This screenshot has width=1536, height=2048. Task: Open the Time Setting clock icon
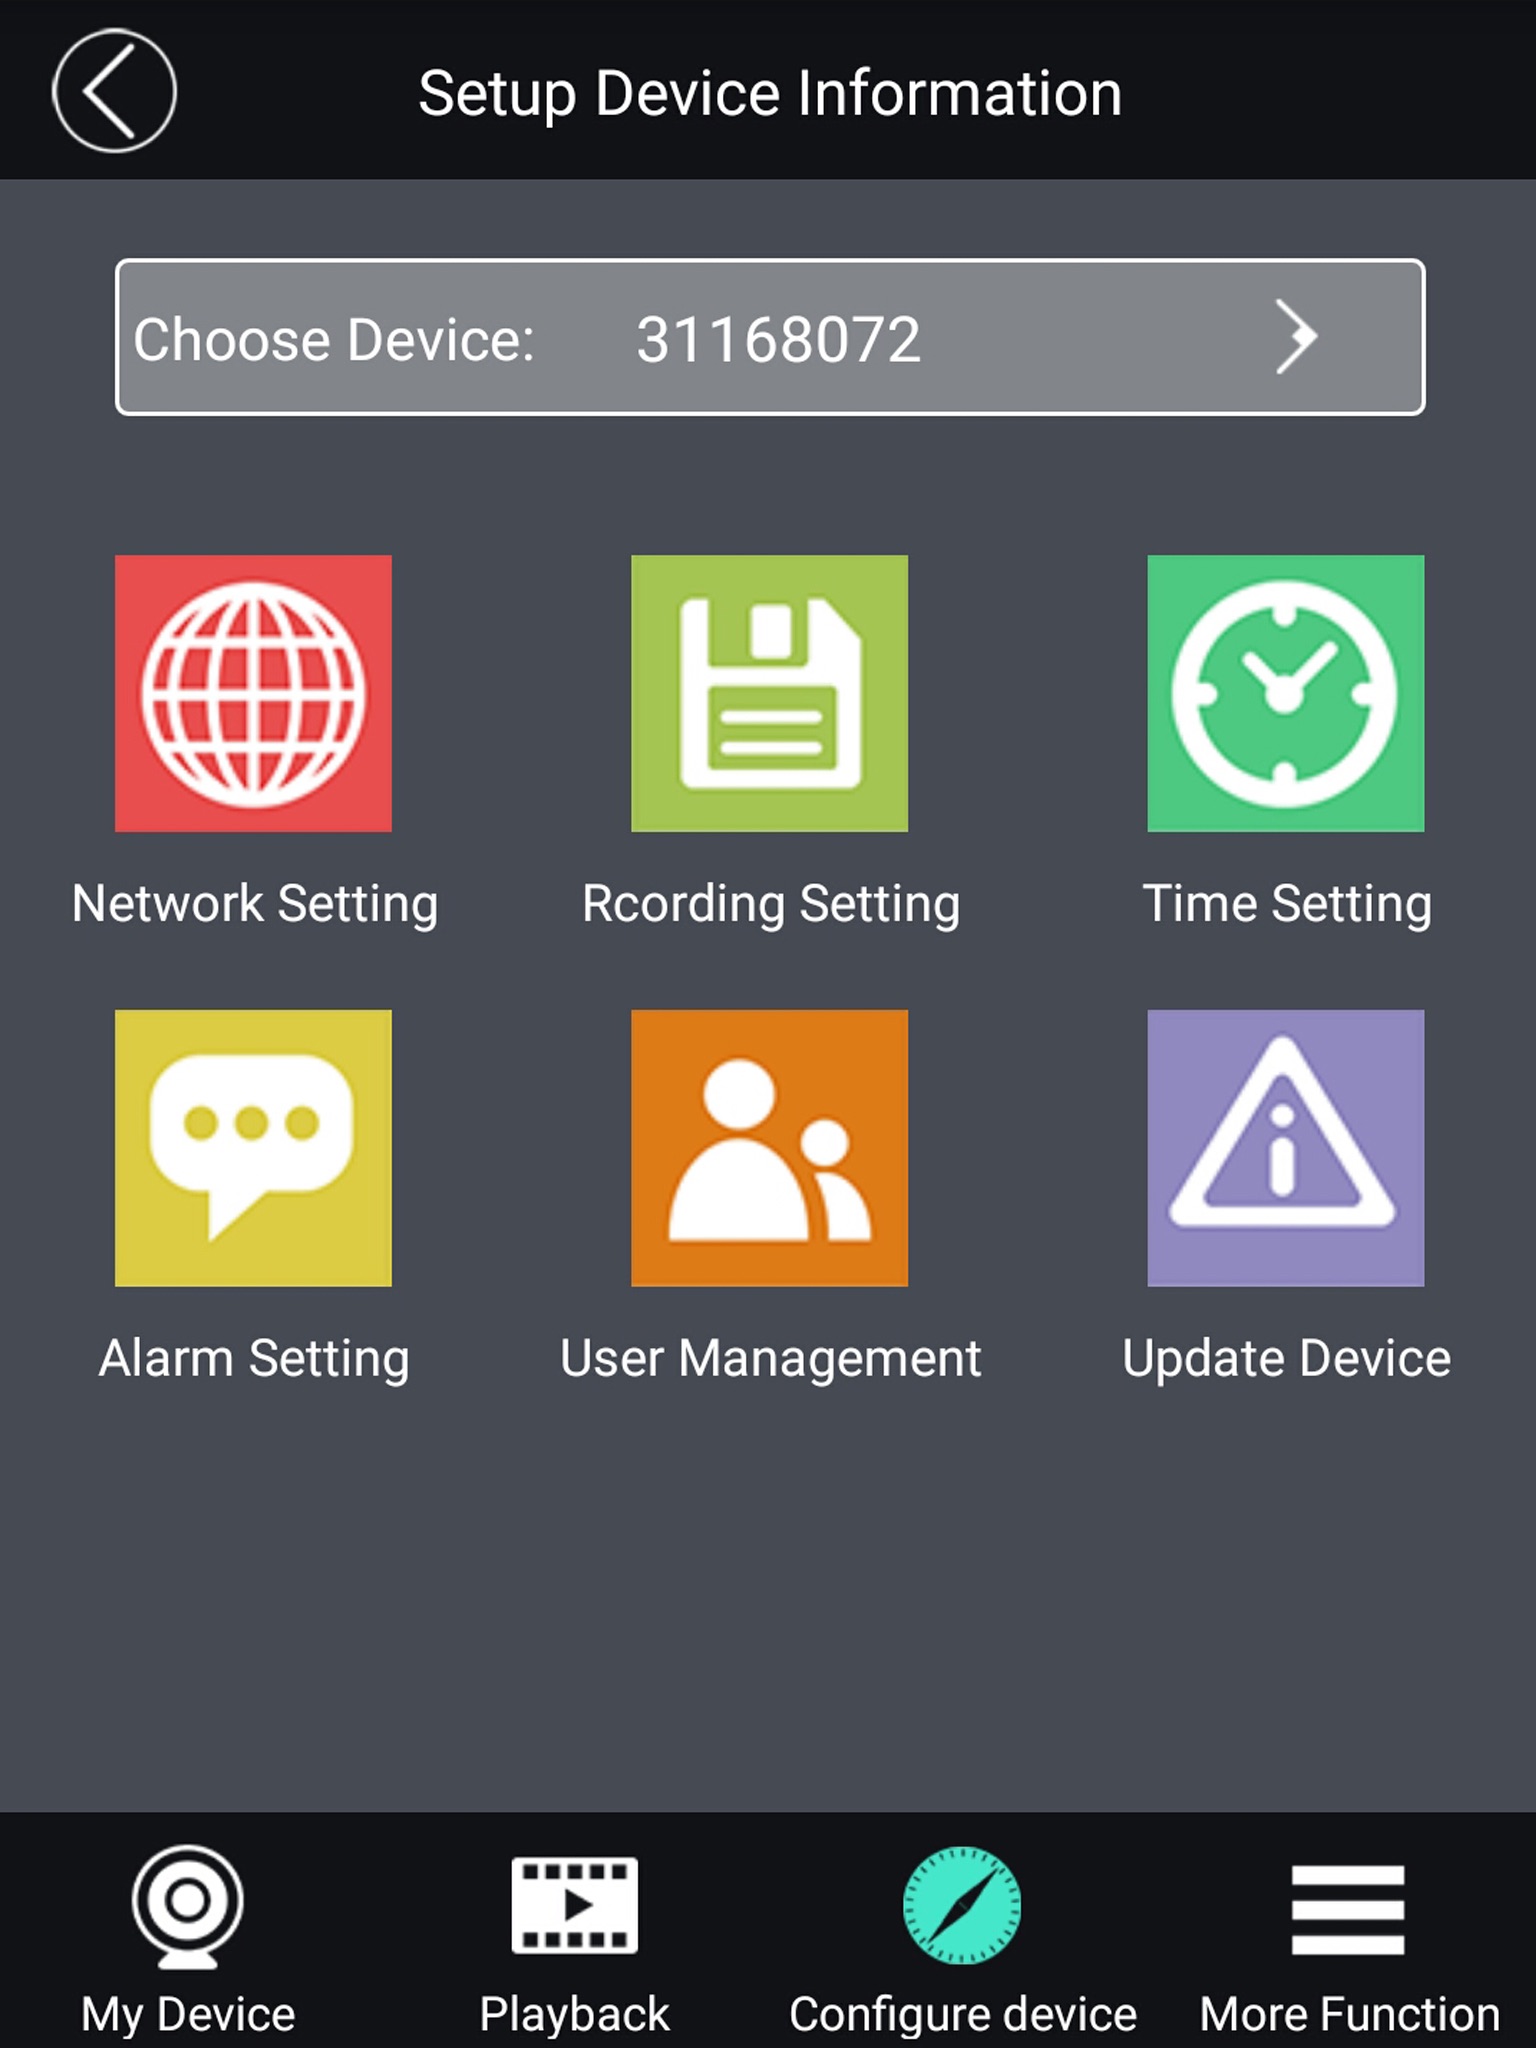click(1285, 693)
